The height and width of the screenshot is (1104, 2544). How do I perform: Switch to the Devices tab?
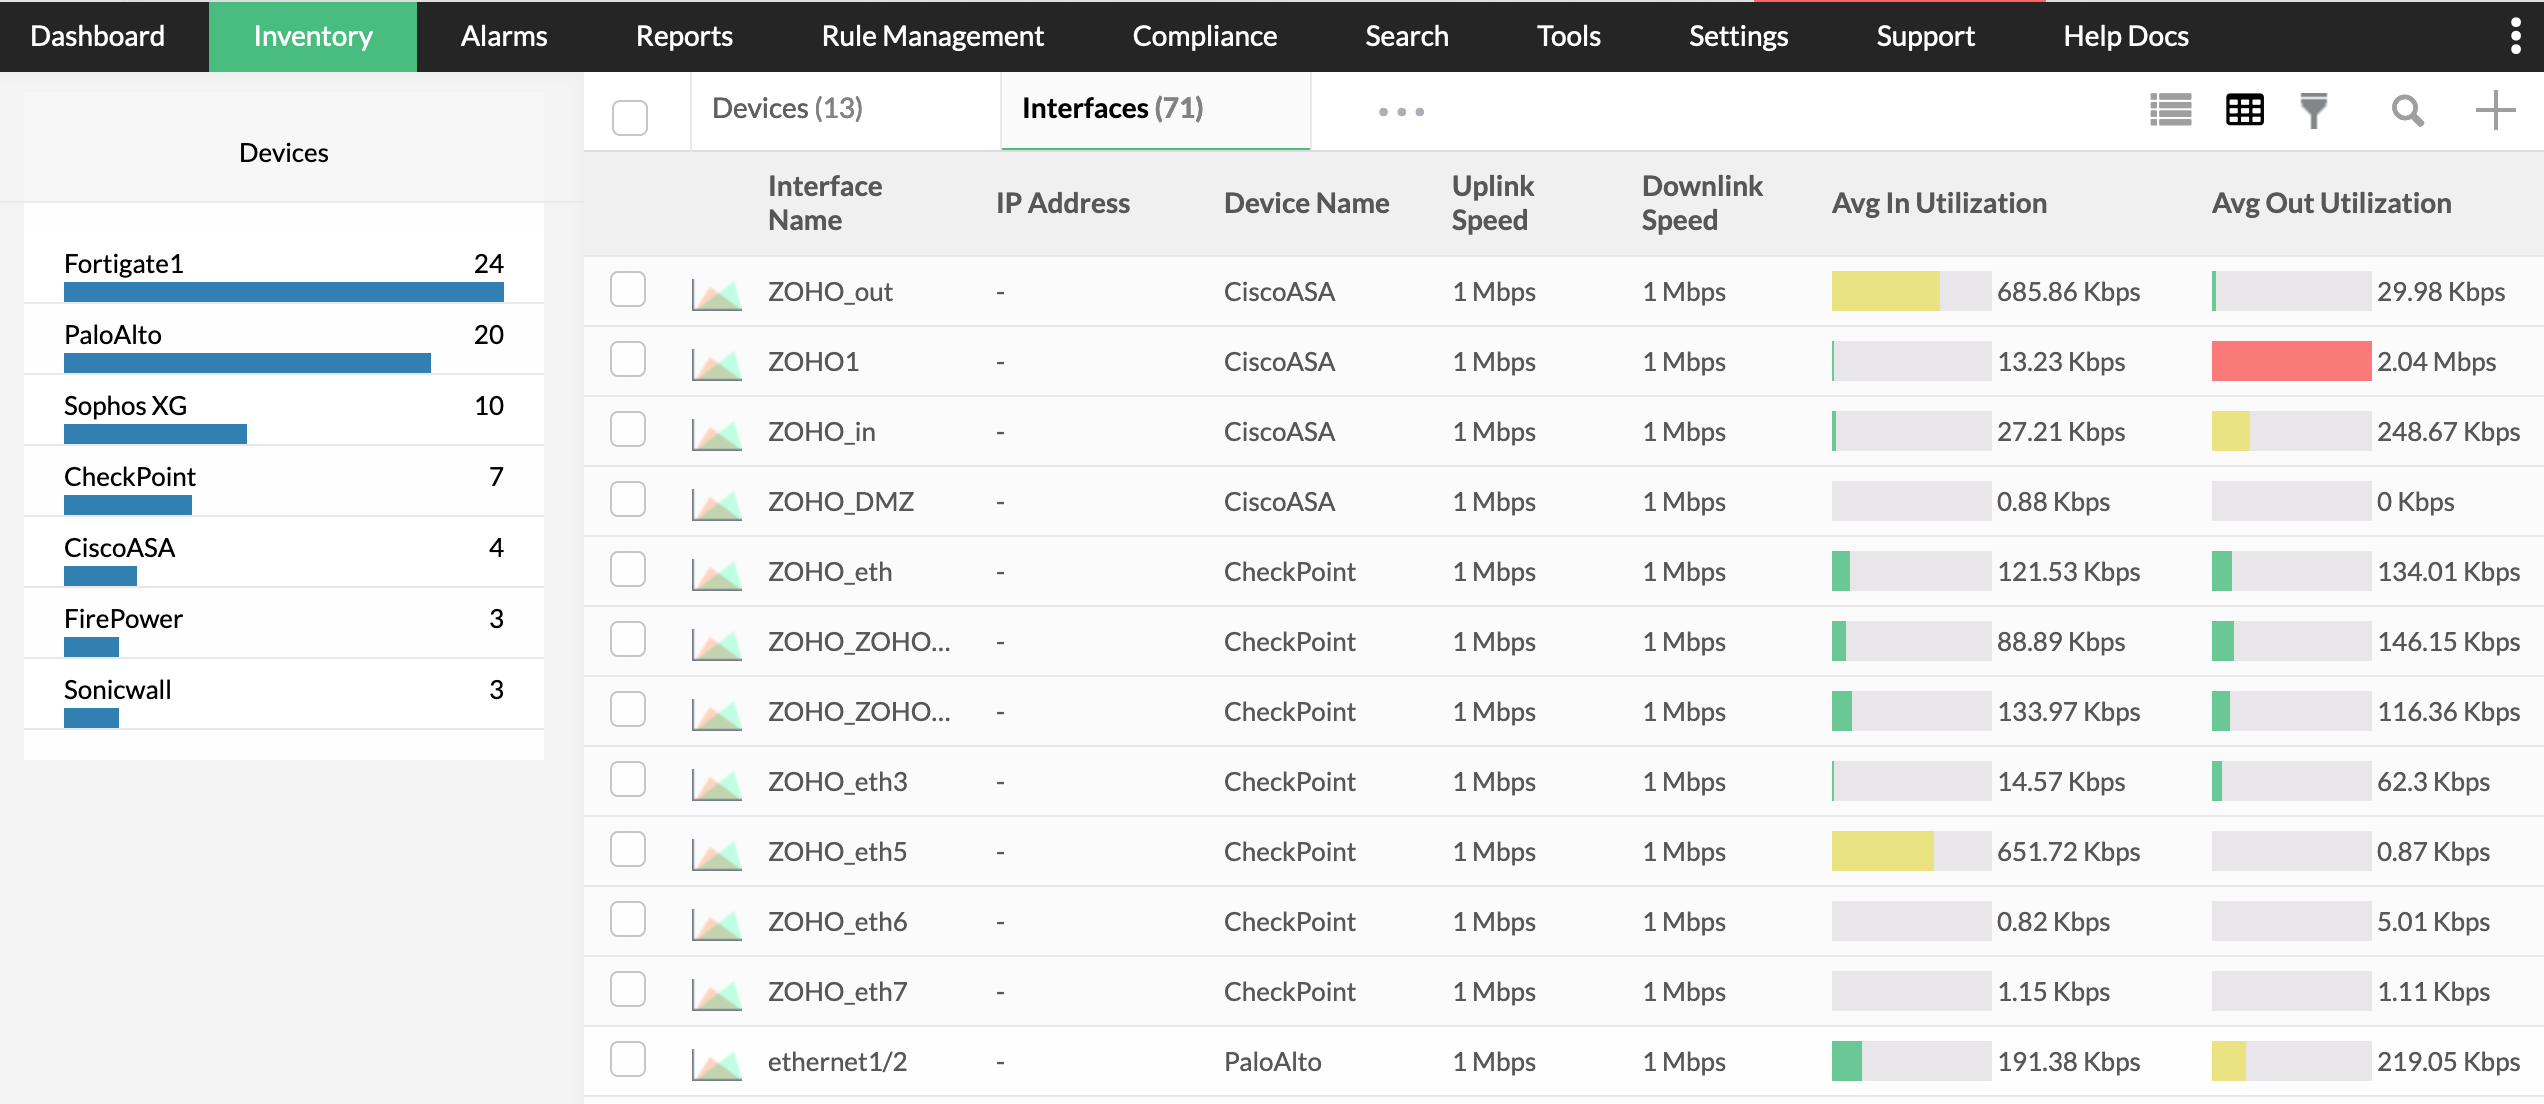point(790,107)
